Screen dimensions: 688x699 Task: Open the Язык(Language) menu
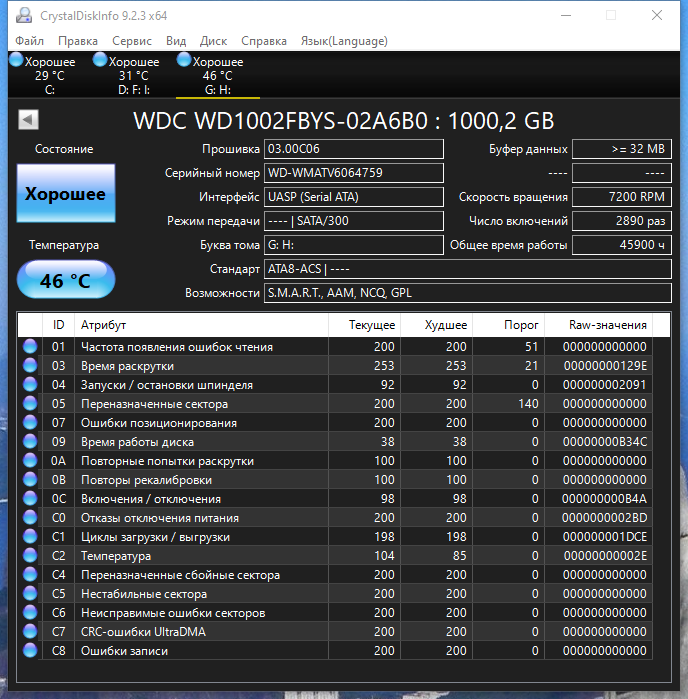point(344,41)
